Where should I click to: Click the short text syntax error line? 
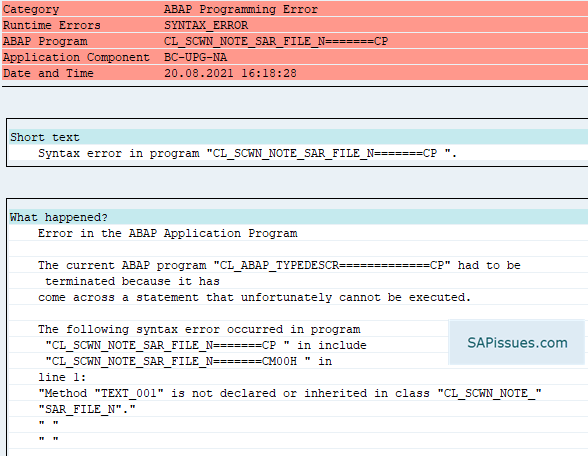pos(248,153)
